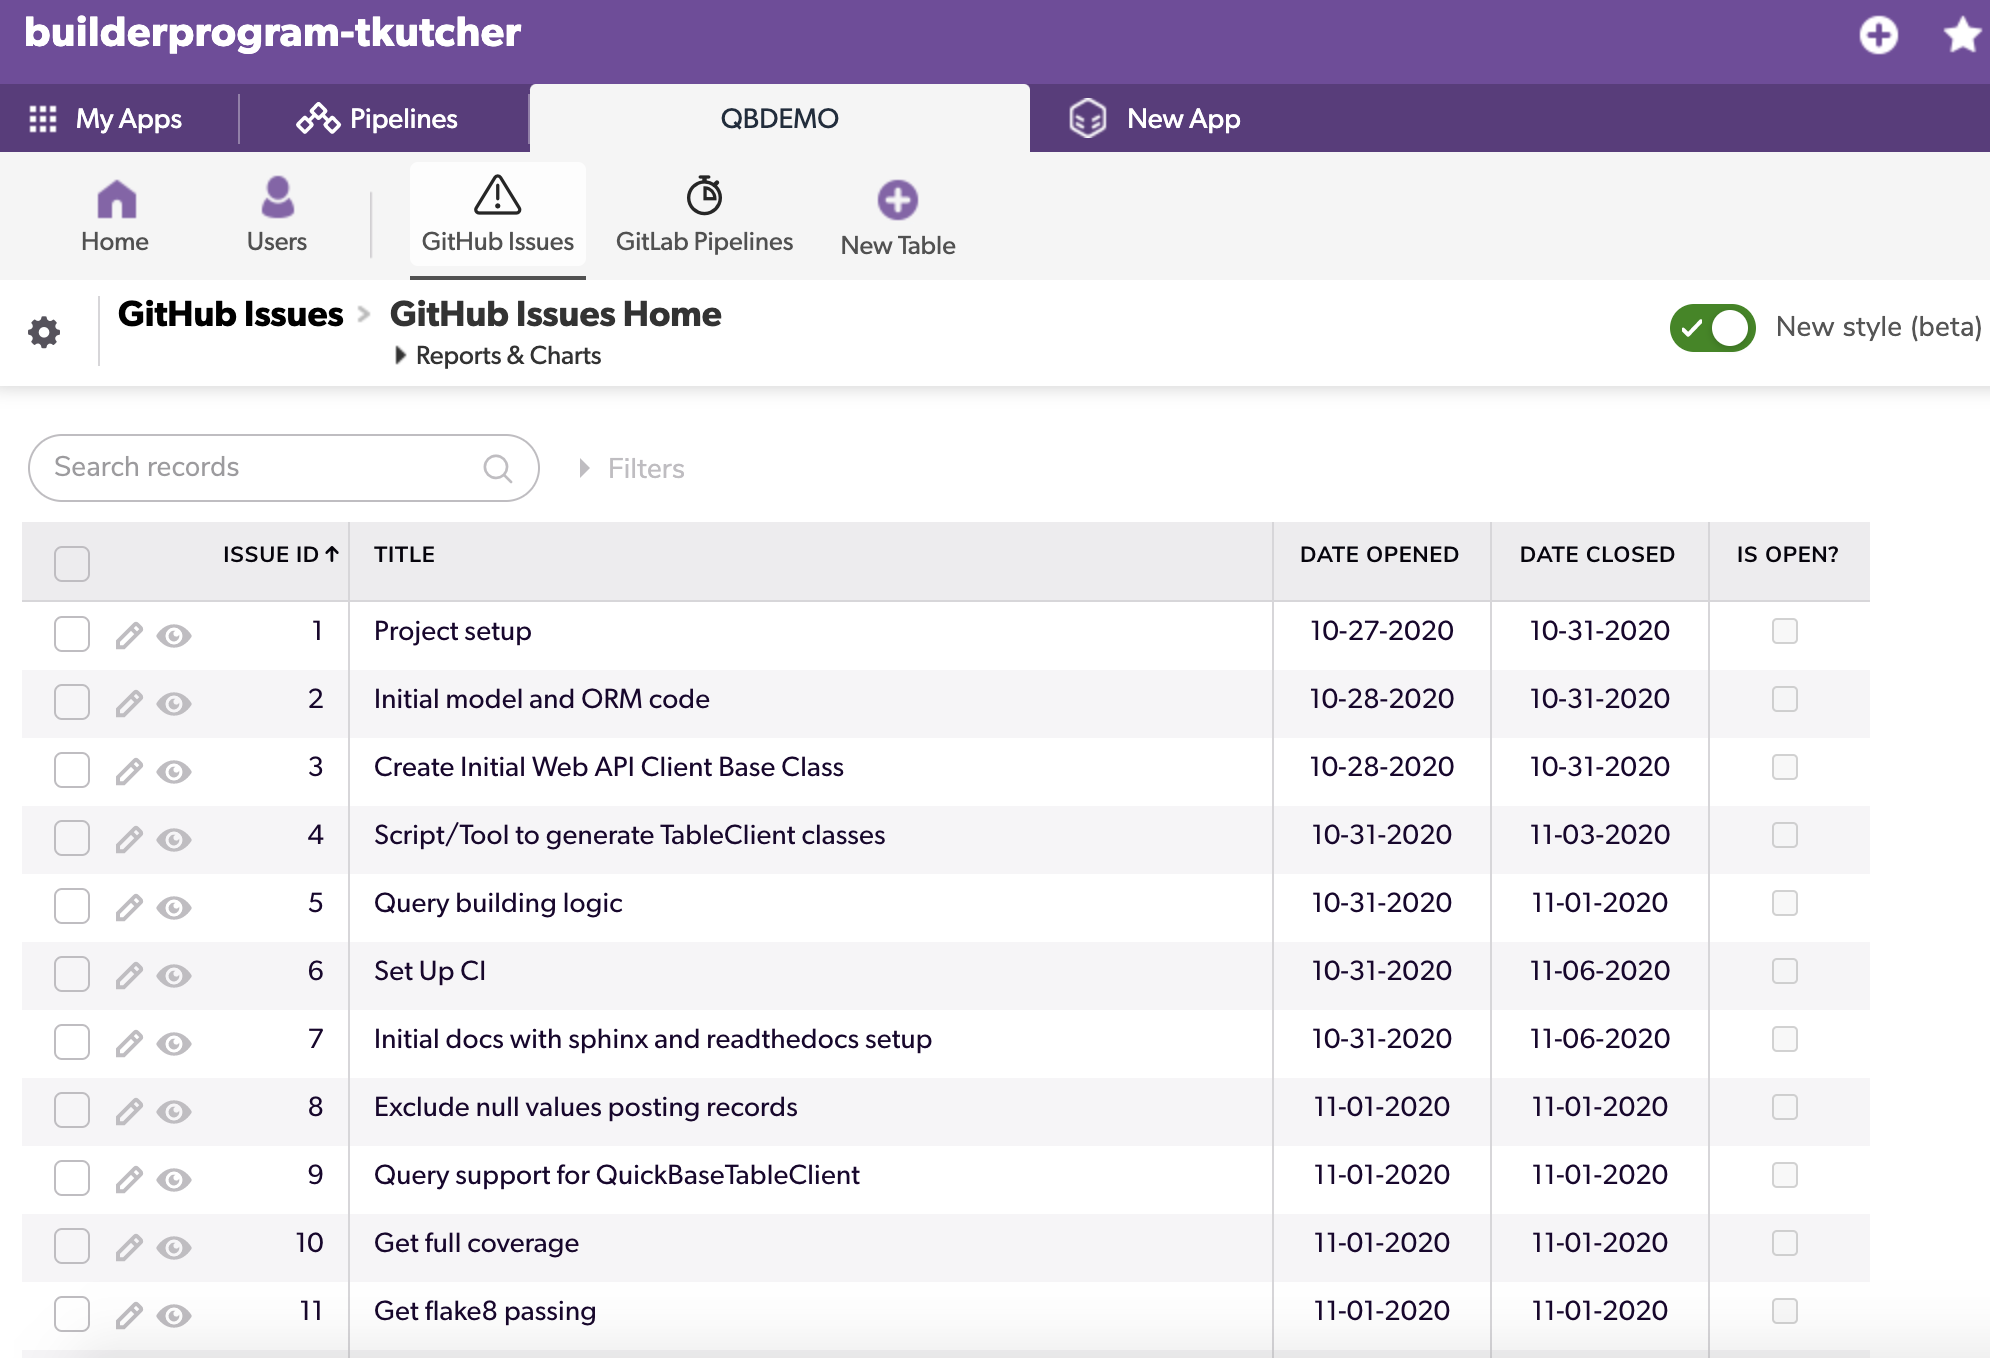Open the New App tab

(x=1155, y=118)
